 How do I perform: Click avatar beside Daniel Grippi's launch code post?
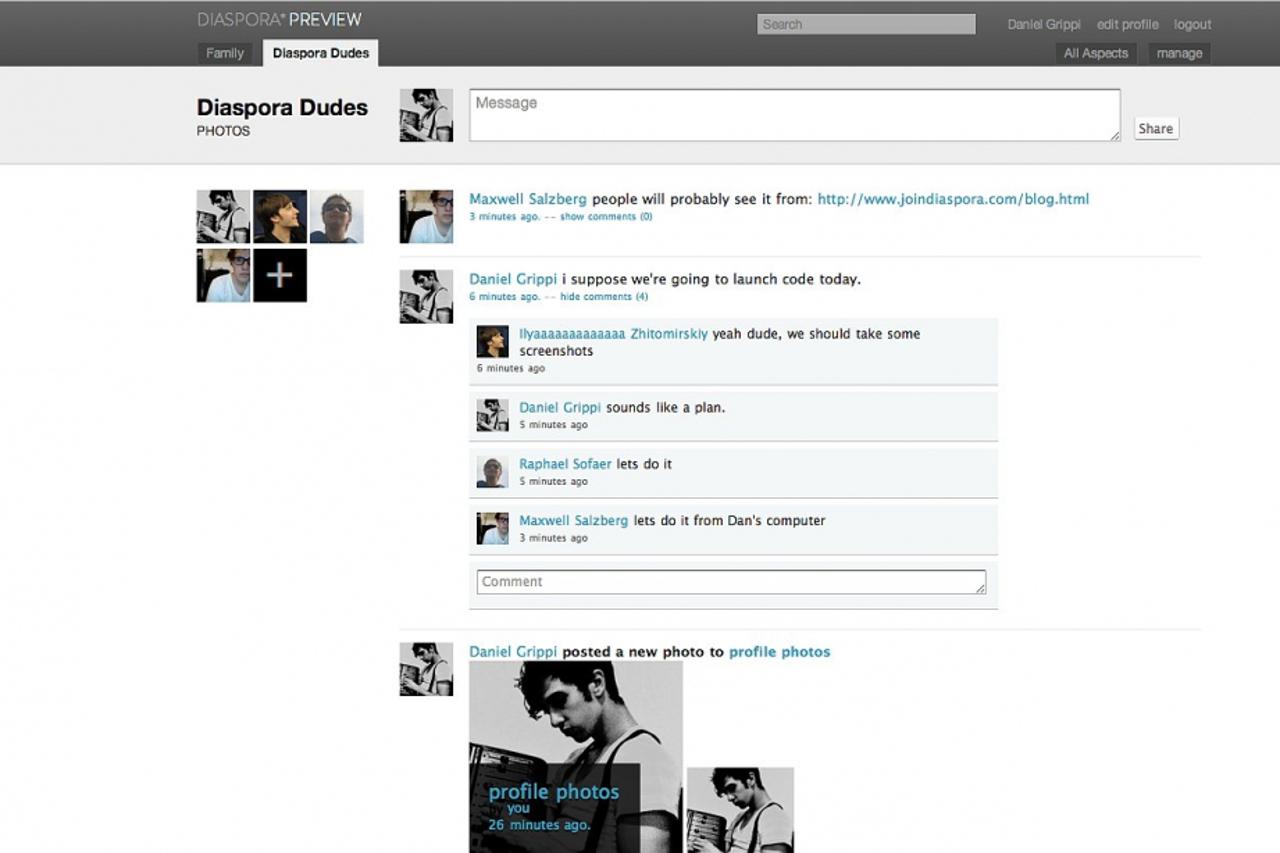point(426,296)
